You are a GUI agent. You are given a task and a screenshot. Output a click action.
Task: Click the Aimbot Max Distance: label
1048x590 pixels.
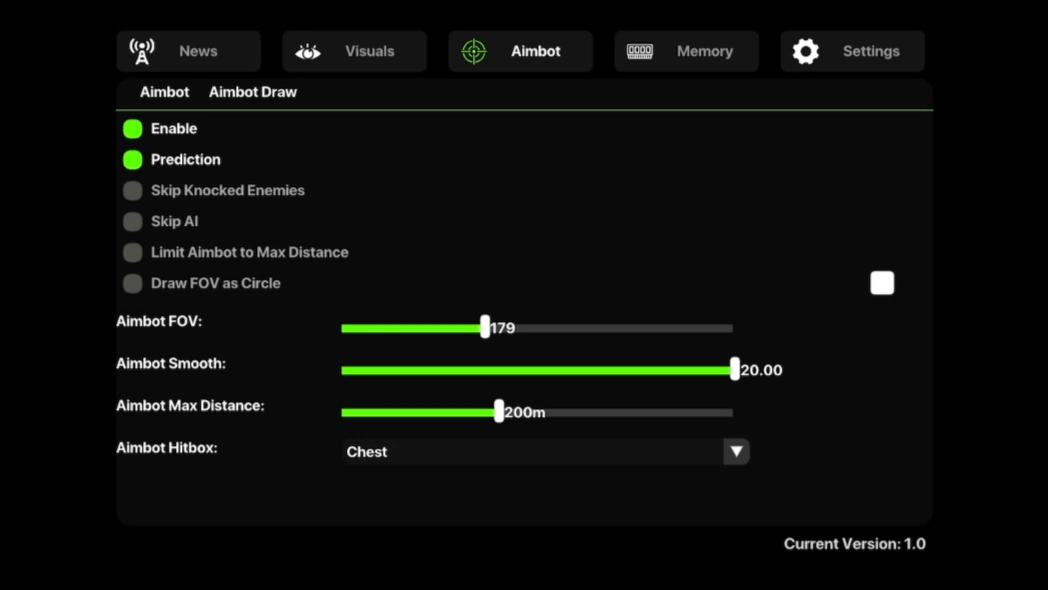pos(190,406)
